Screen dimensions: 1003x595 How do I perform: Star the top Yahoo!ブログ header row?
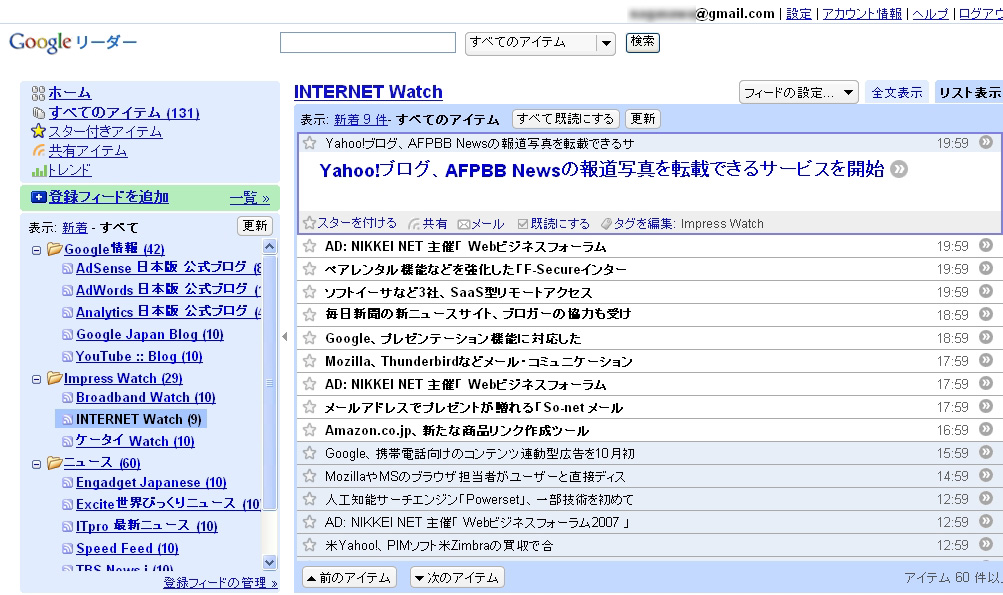[x=310, y=143]
